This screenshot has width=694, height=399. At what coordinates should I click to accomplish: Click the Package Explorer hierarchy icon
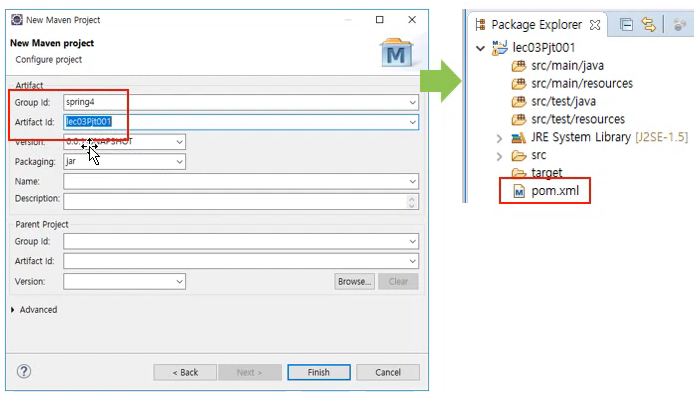pos(480,25)
